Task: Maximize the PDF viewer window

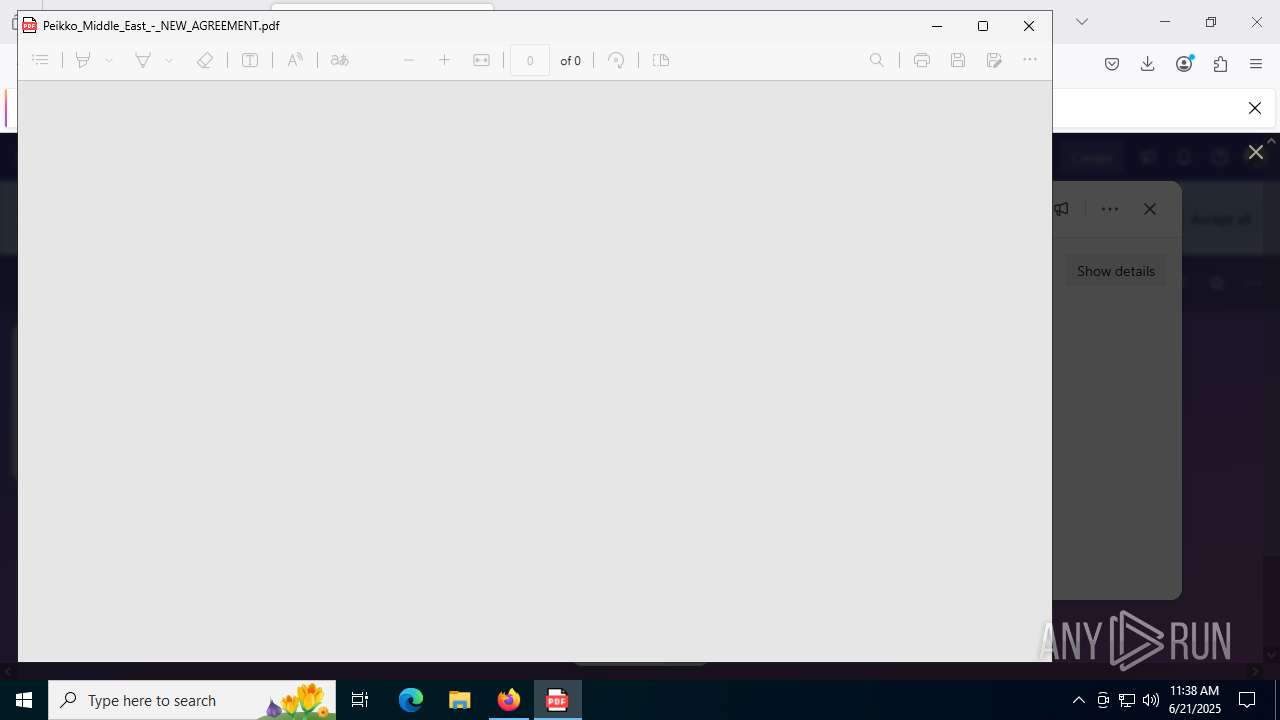Action: coord(983,26)
